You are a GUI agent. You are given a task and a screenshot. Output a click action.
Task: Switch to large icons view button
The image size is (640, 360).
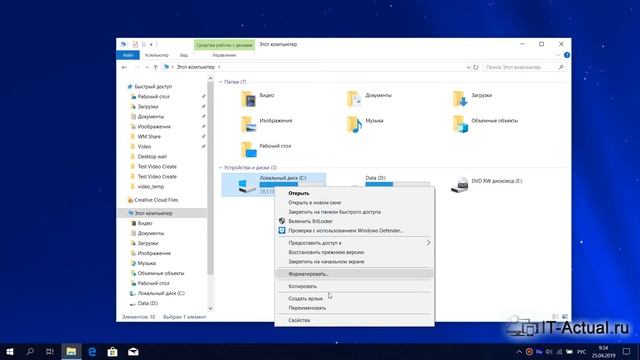pos(565,317)
